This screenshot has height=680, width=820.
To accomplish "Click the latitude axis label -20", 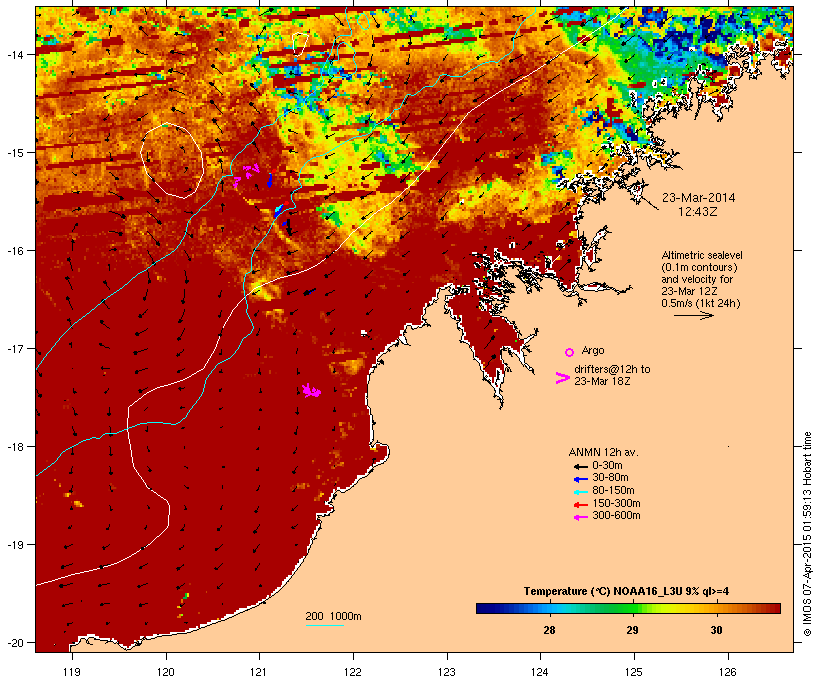I will (x=15, y=643).
